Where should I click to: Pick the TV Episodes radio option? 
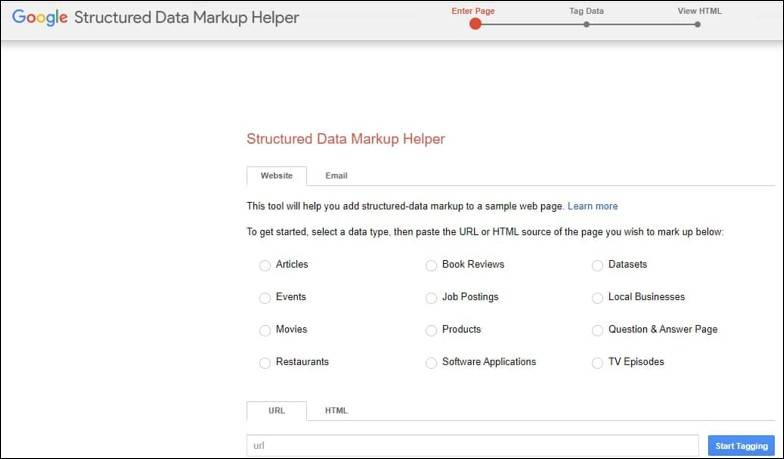pos(597,363)
